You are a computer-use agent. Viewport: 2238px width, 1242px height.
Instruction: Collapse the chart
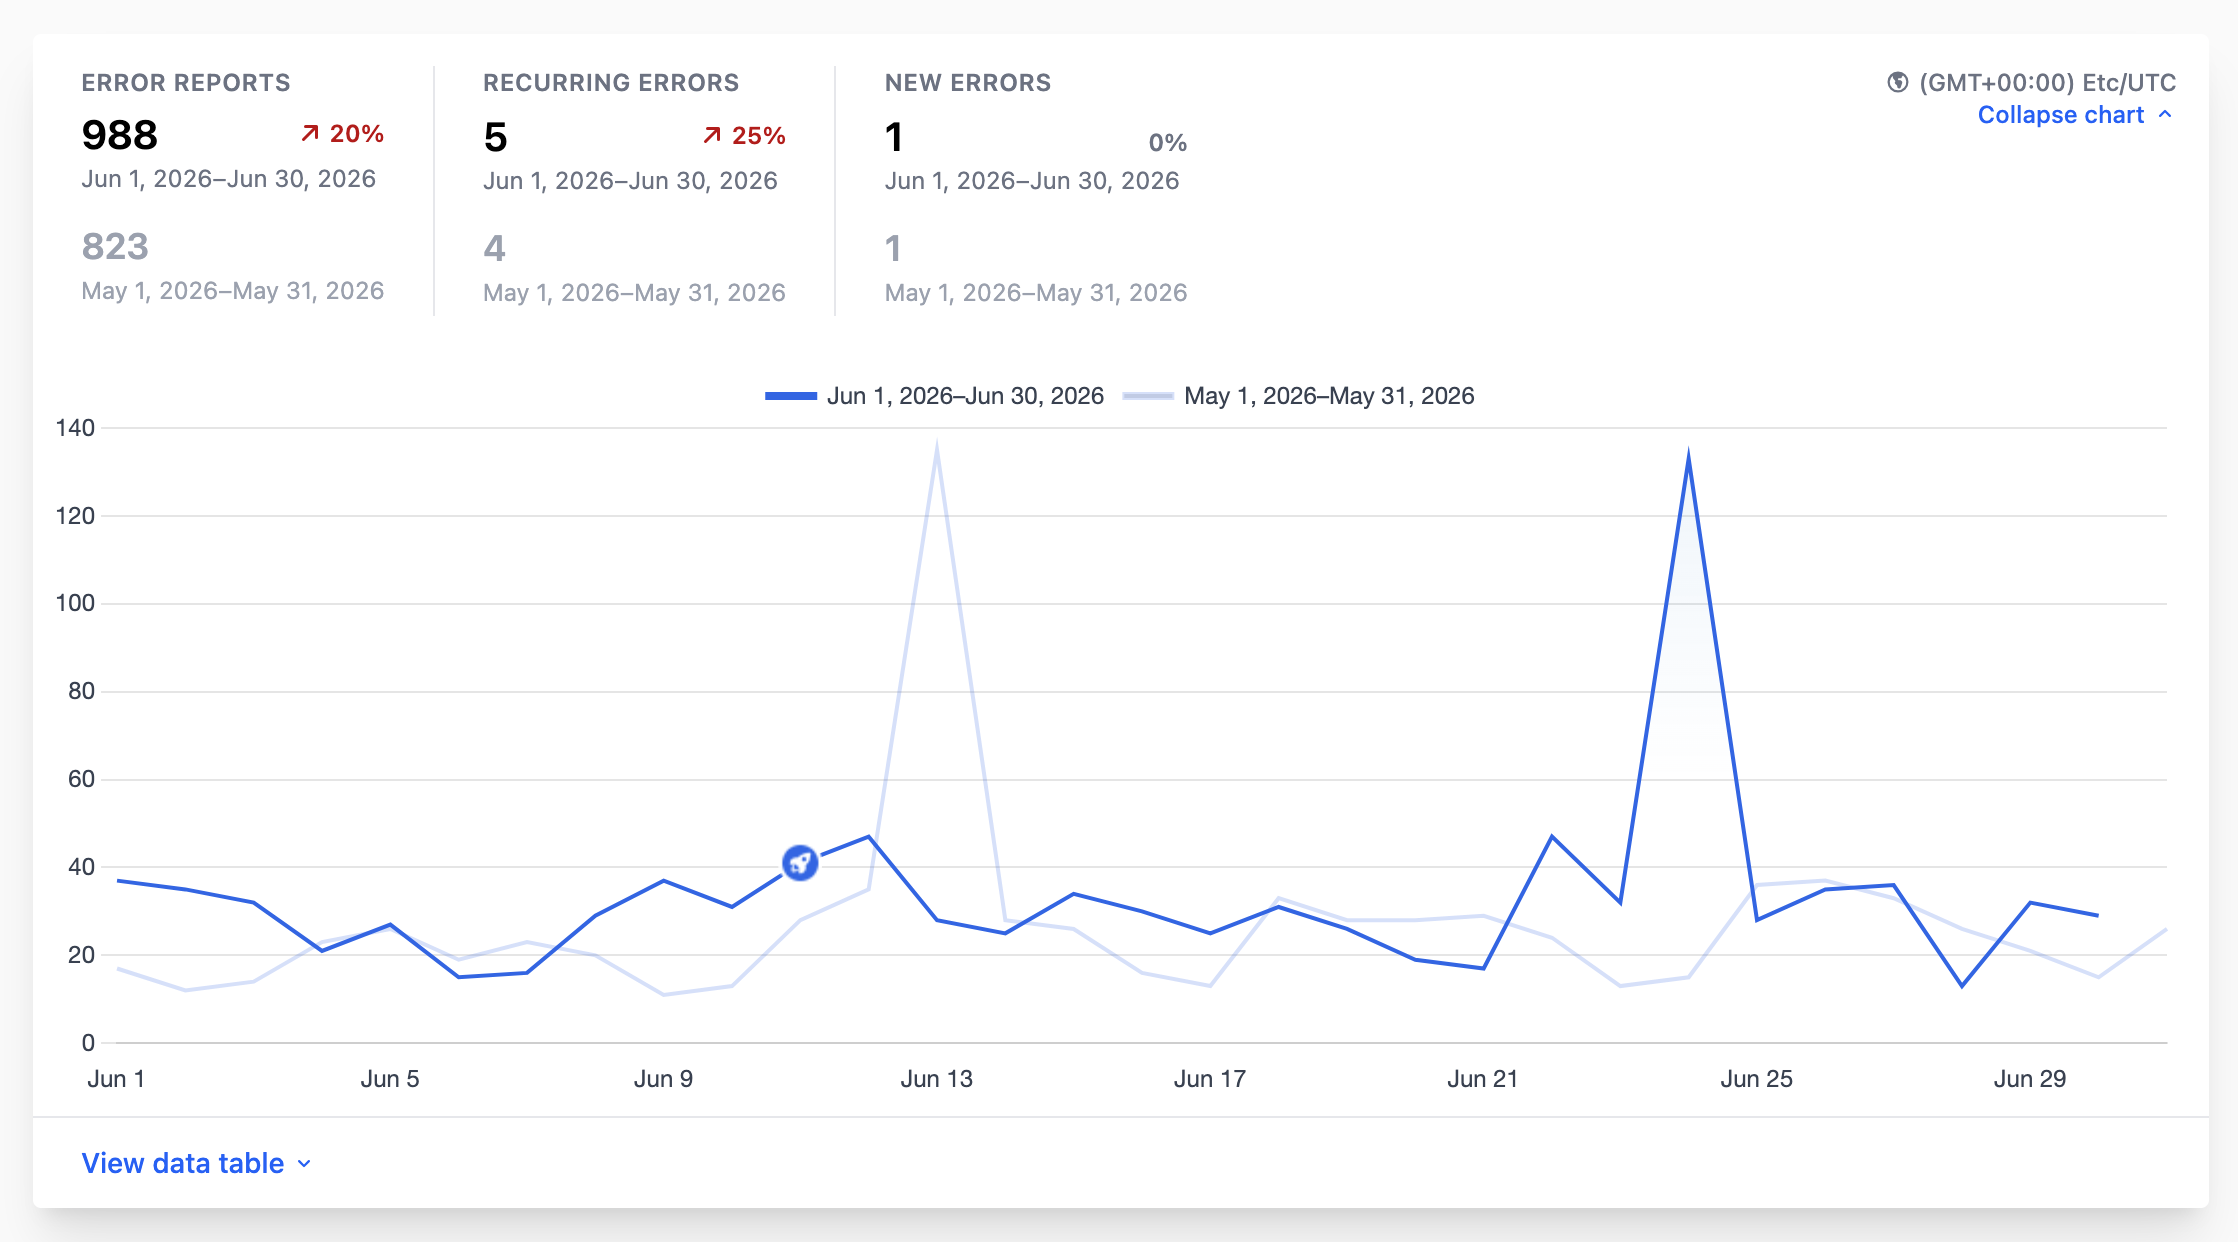pyautogui.click(x=2075, y=115)
